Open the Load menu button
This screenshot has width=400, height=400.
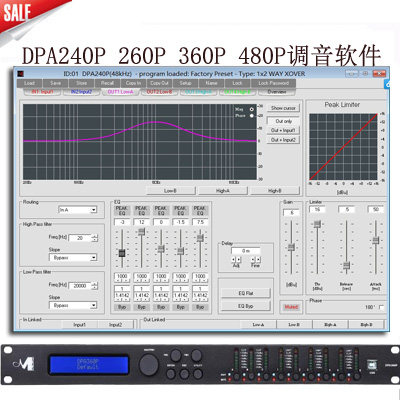(x=29, y=83)
